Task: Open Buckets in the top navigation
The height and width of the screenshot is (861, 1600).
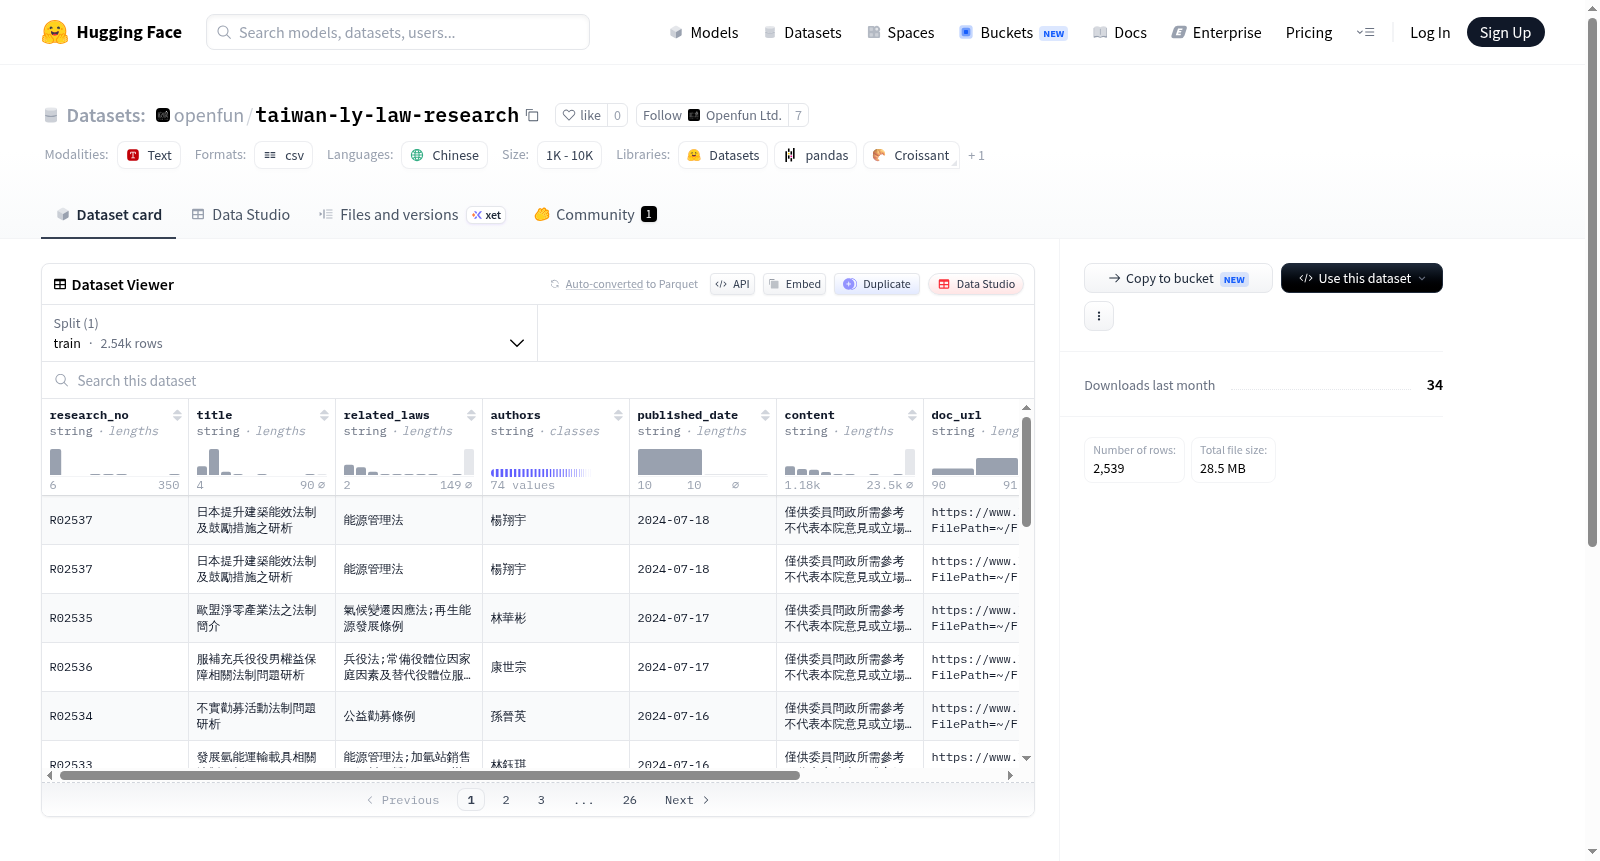Action: [1012, 32]
